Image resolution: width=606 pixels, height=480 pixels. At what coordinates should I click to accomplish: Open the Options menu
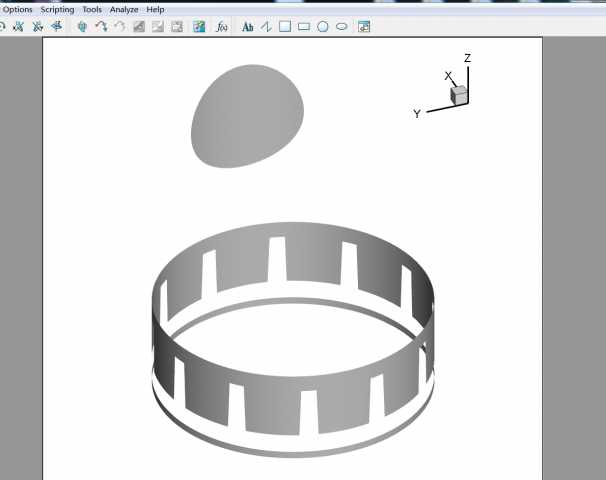[x=18, y=9]
